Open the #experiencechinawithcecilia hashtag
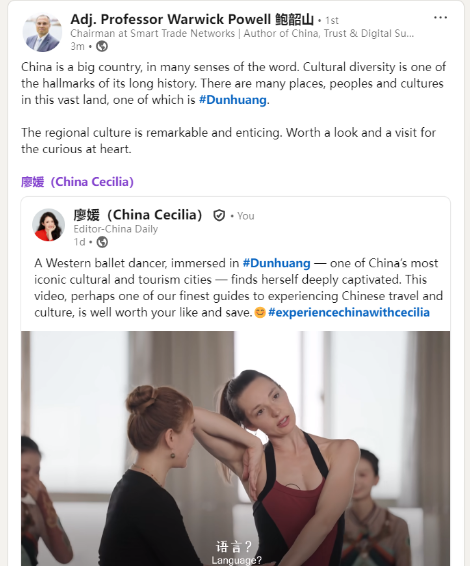 click(349, 312)
